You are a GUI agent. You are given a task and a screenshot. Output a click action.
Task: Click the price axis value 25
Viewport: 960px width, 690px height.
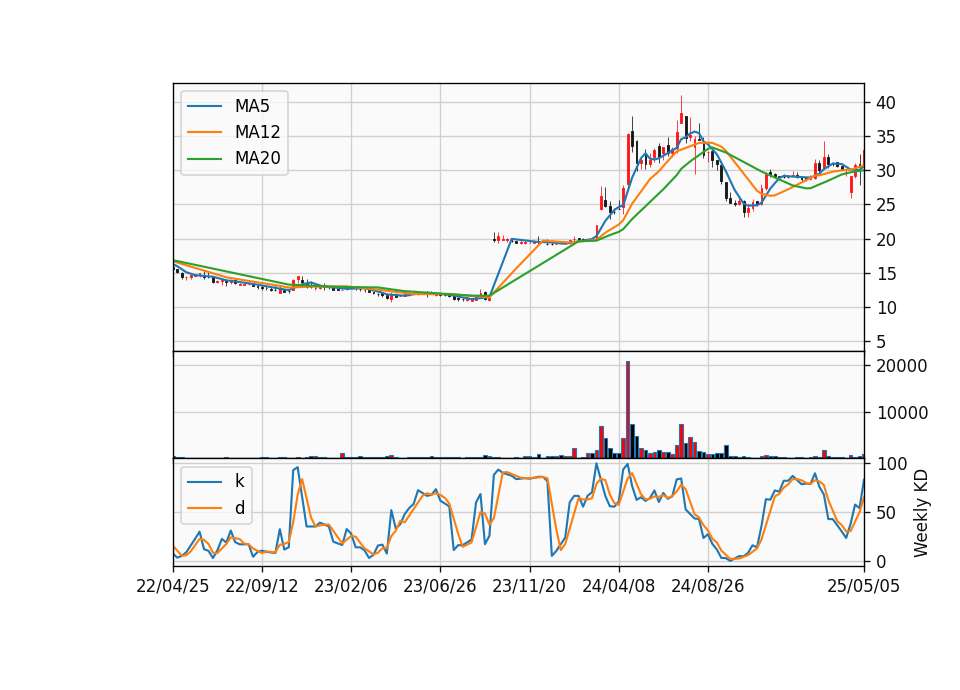(885, 205)
